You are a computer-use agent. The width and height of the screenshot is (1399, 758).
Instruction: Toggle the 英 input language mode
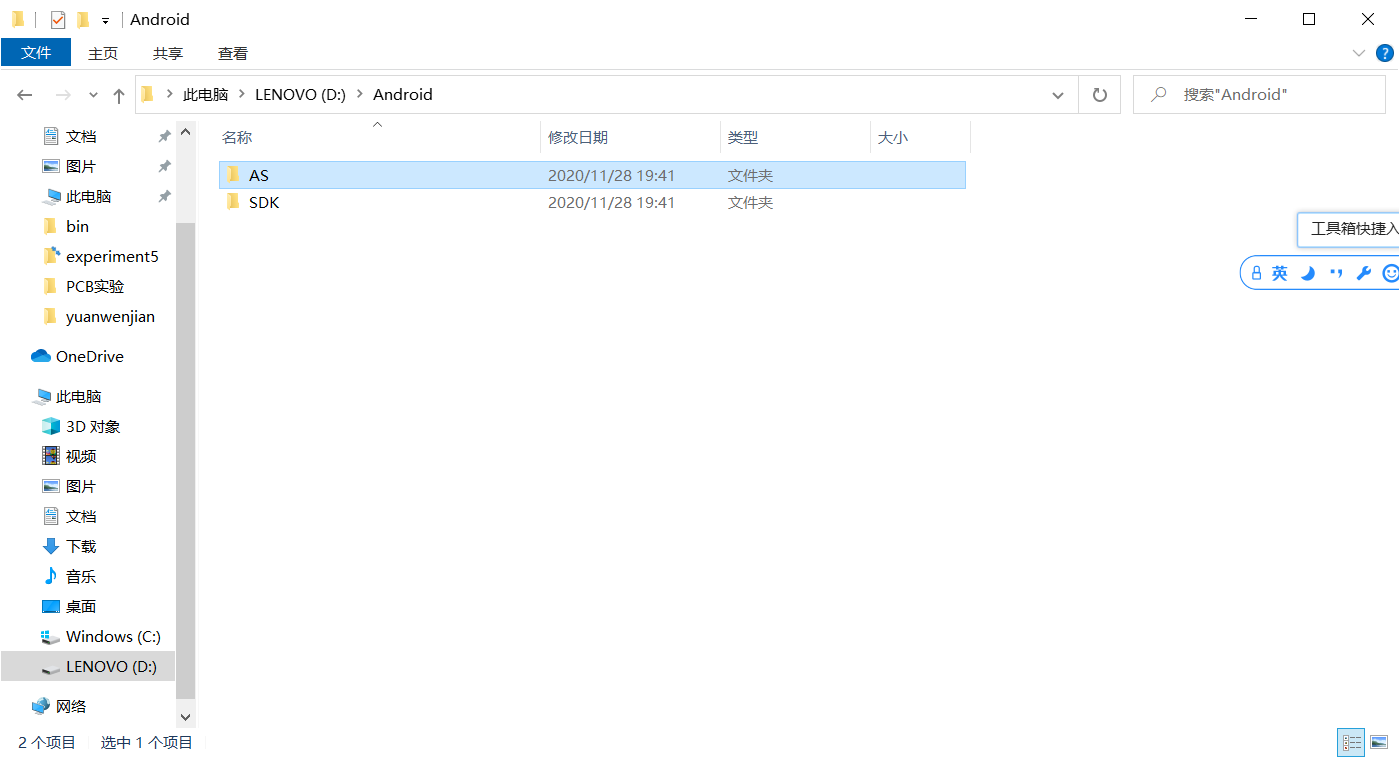tap(1280, 273)
